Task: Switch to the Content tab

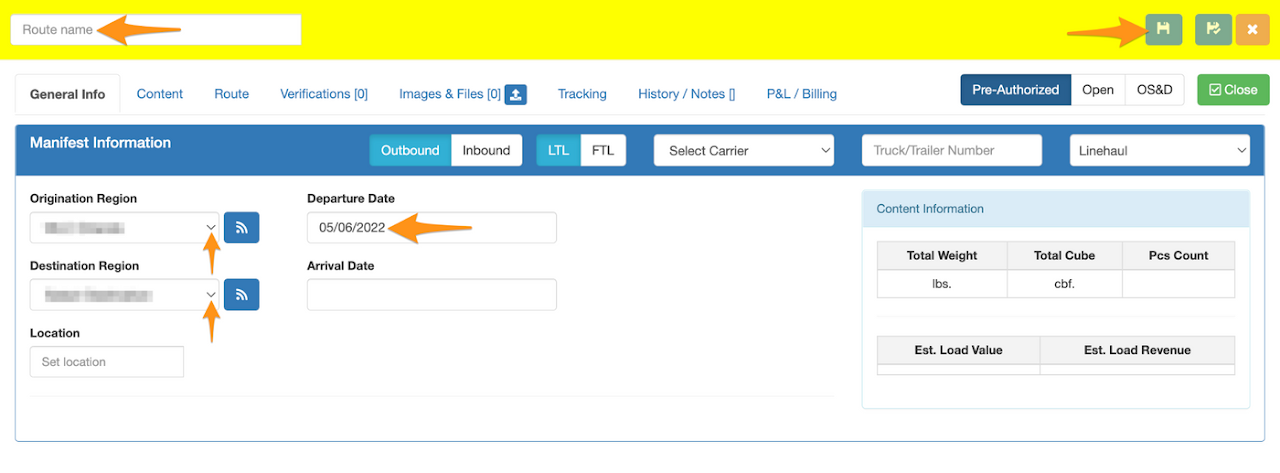Action: click(160, 94)
